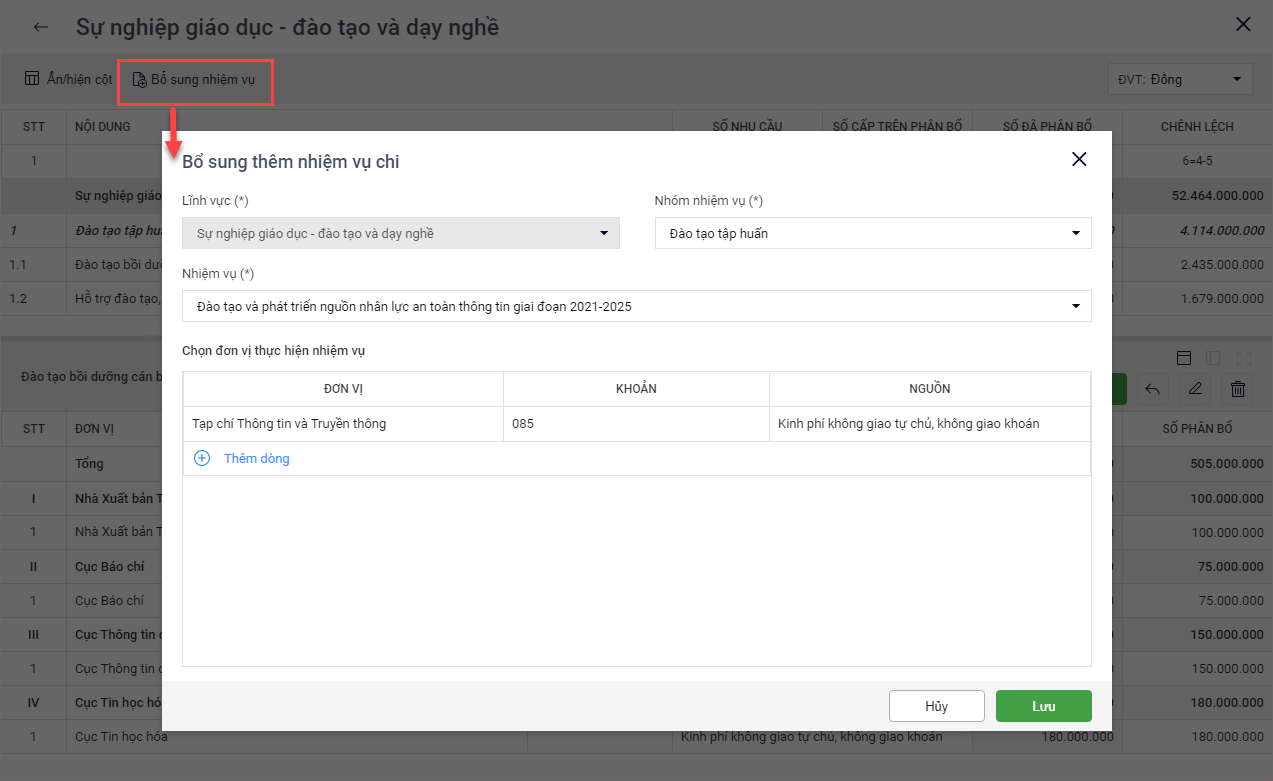Click the fullscreen expand panel icon
The width and height of the screenshot is (1273, 781).
pos(1243,358)
